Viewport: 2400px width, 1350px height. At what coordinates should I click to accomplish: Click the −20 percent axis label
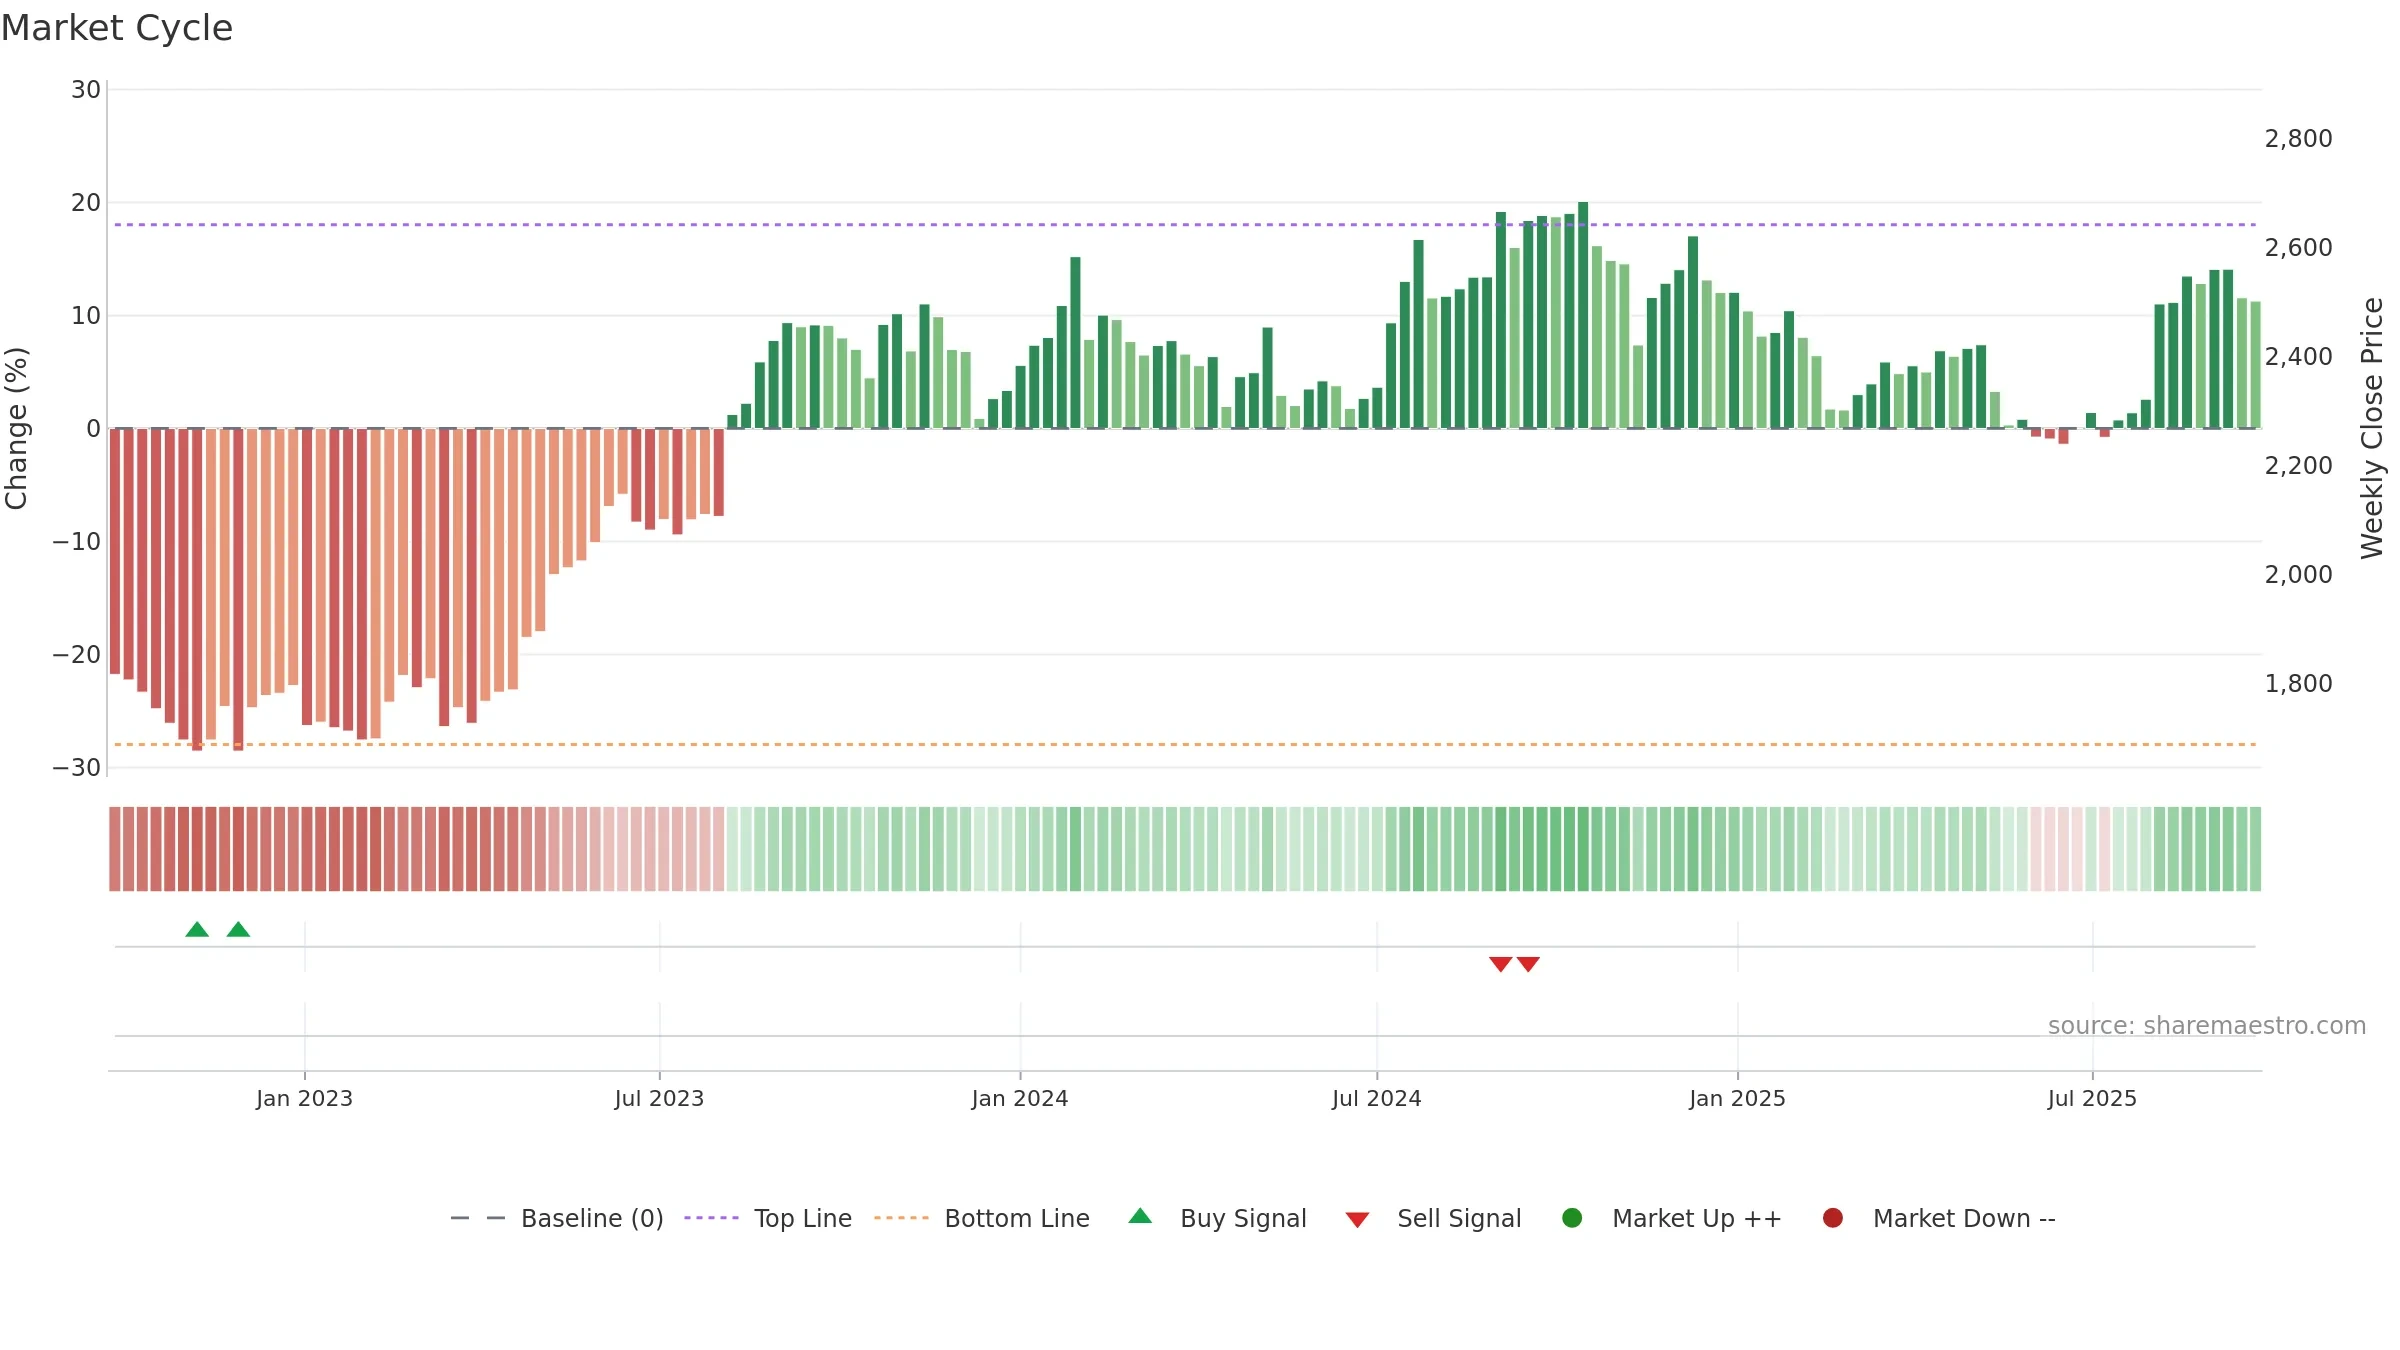pyautogui.click(x=77, y=655)
